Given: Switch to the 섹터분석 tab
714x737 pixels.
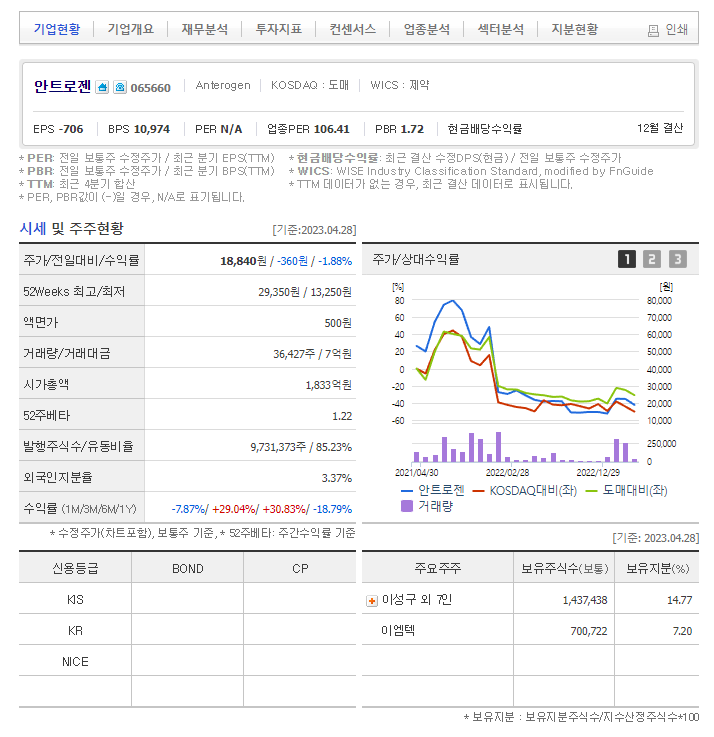Looking at the screenshot, I should [501, 29].
